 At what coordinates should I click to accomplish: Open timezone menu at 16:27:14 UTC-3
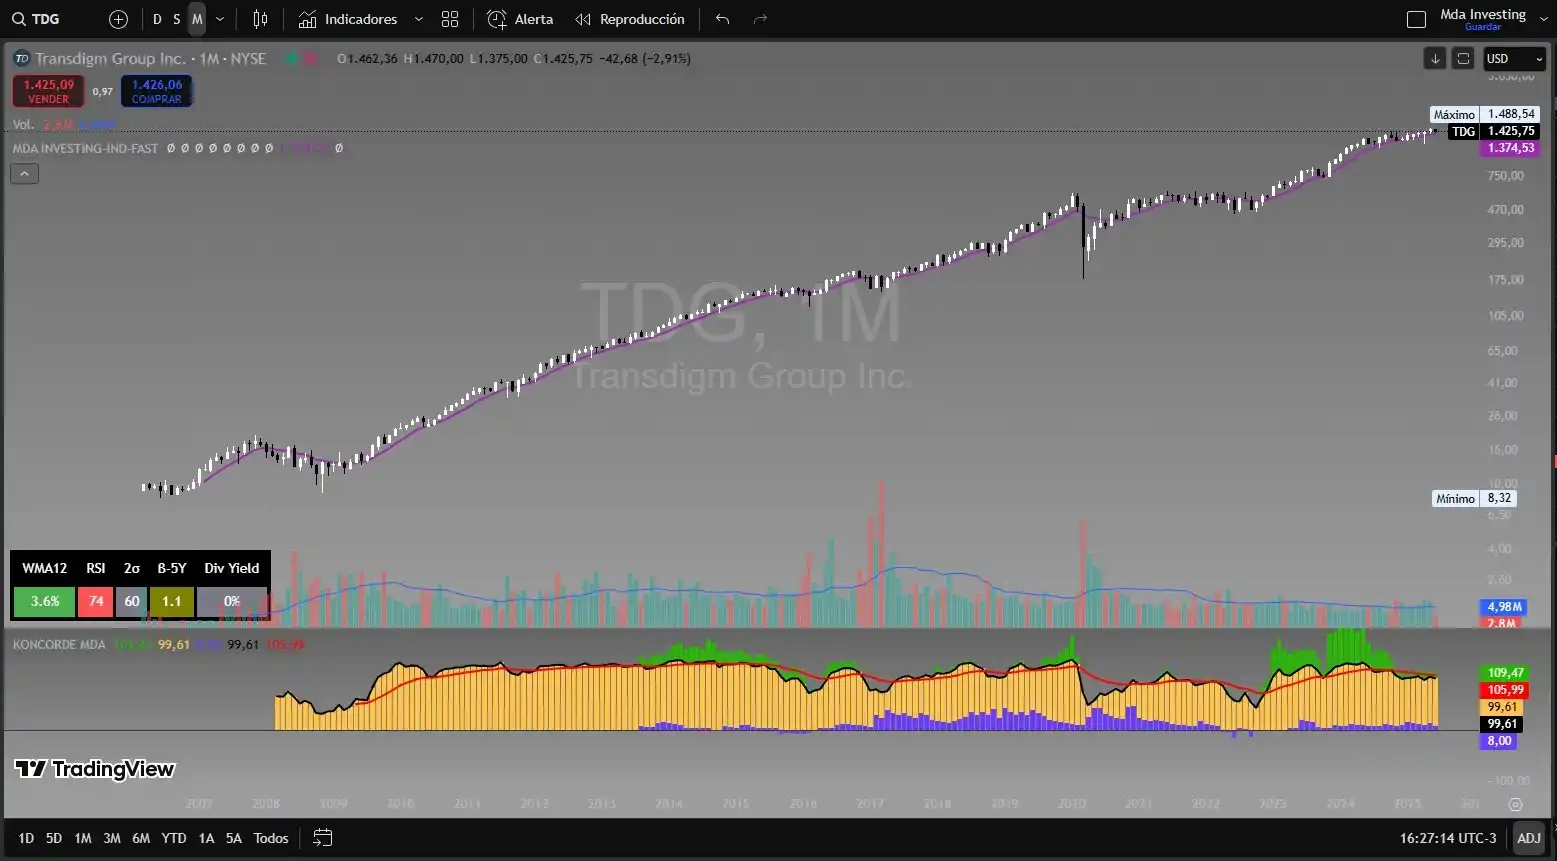[x=1448, y=838]
